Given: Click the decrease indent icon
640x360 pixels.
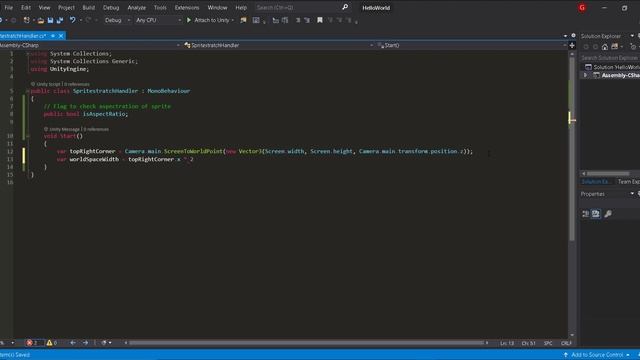Looking at the screenshot, I should point(298,20).
